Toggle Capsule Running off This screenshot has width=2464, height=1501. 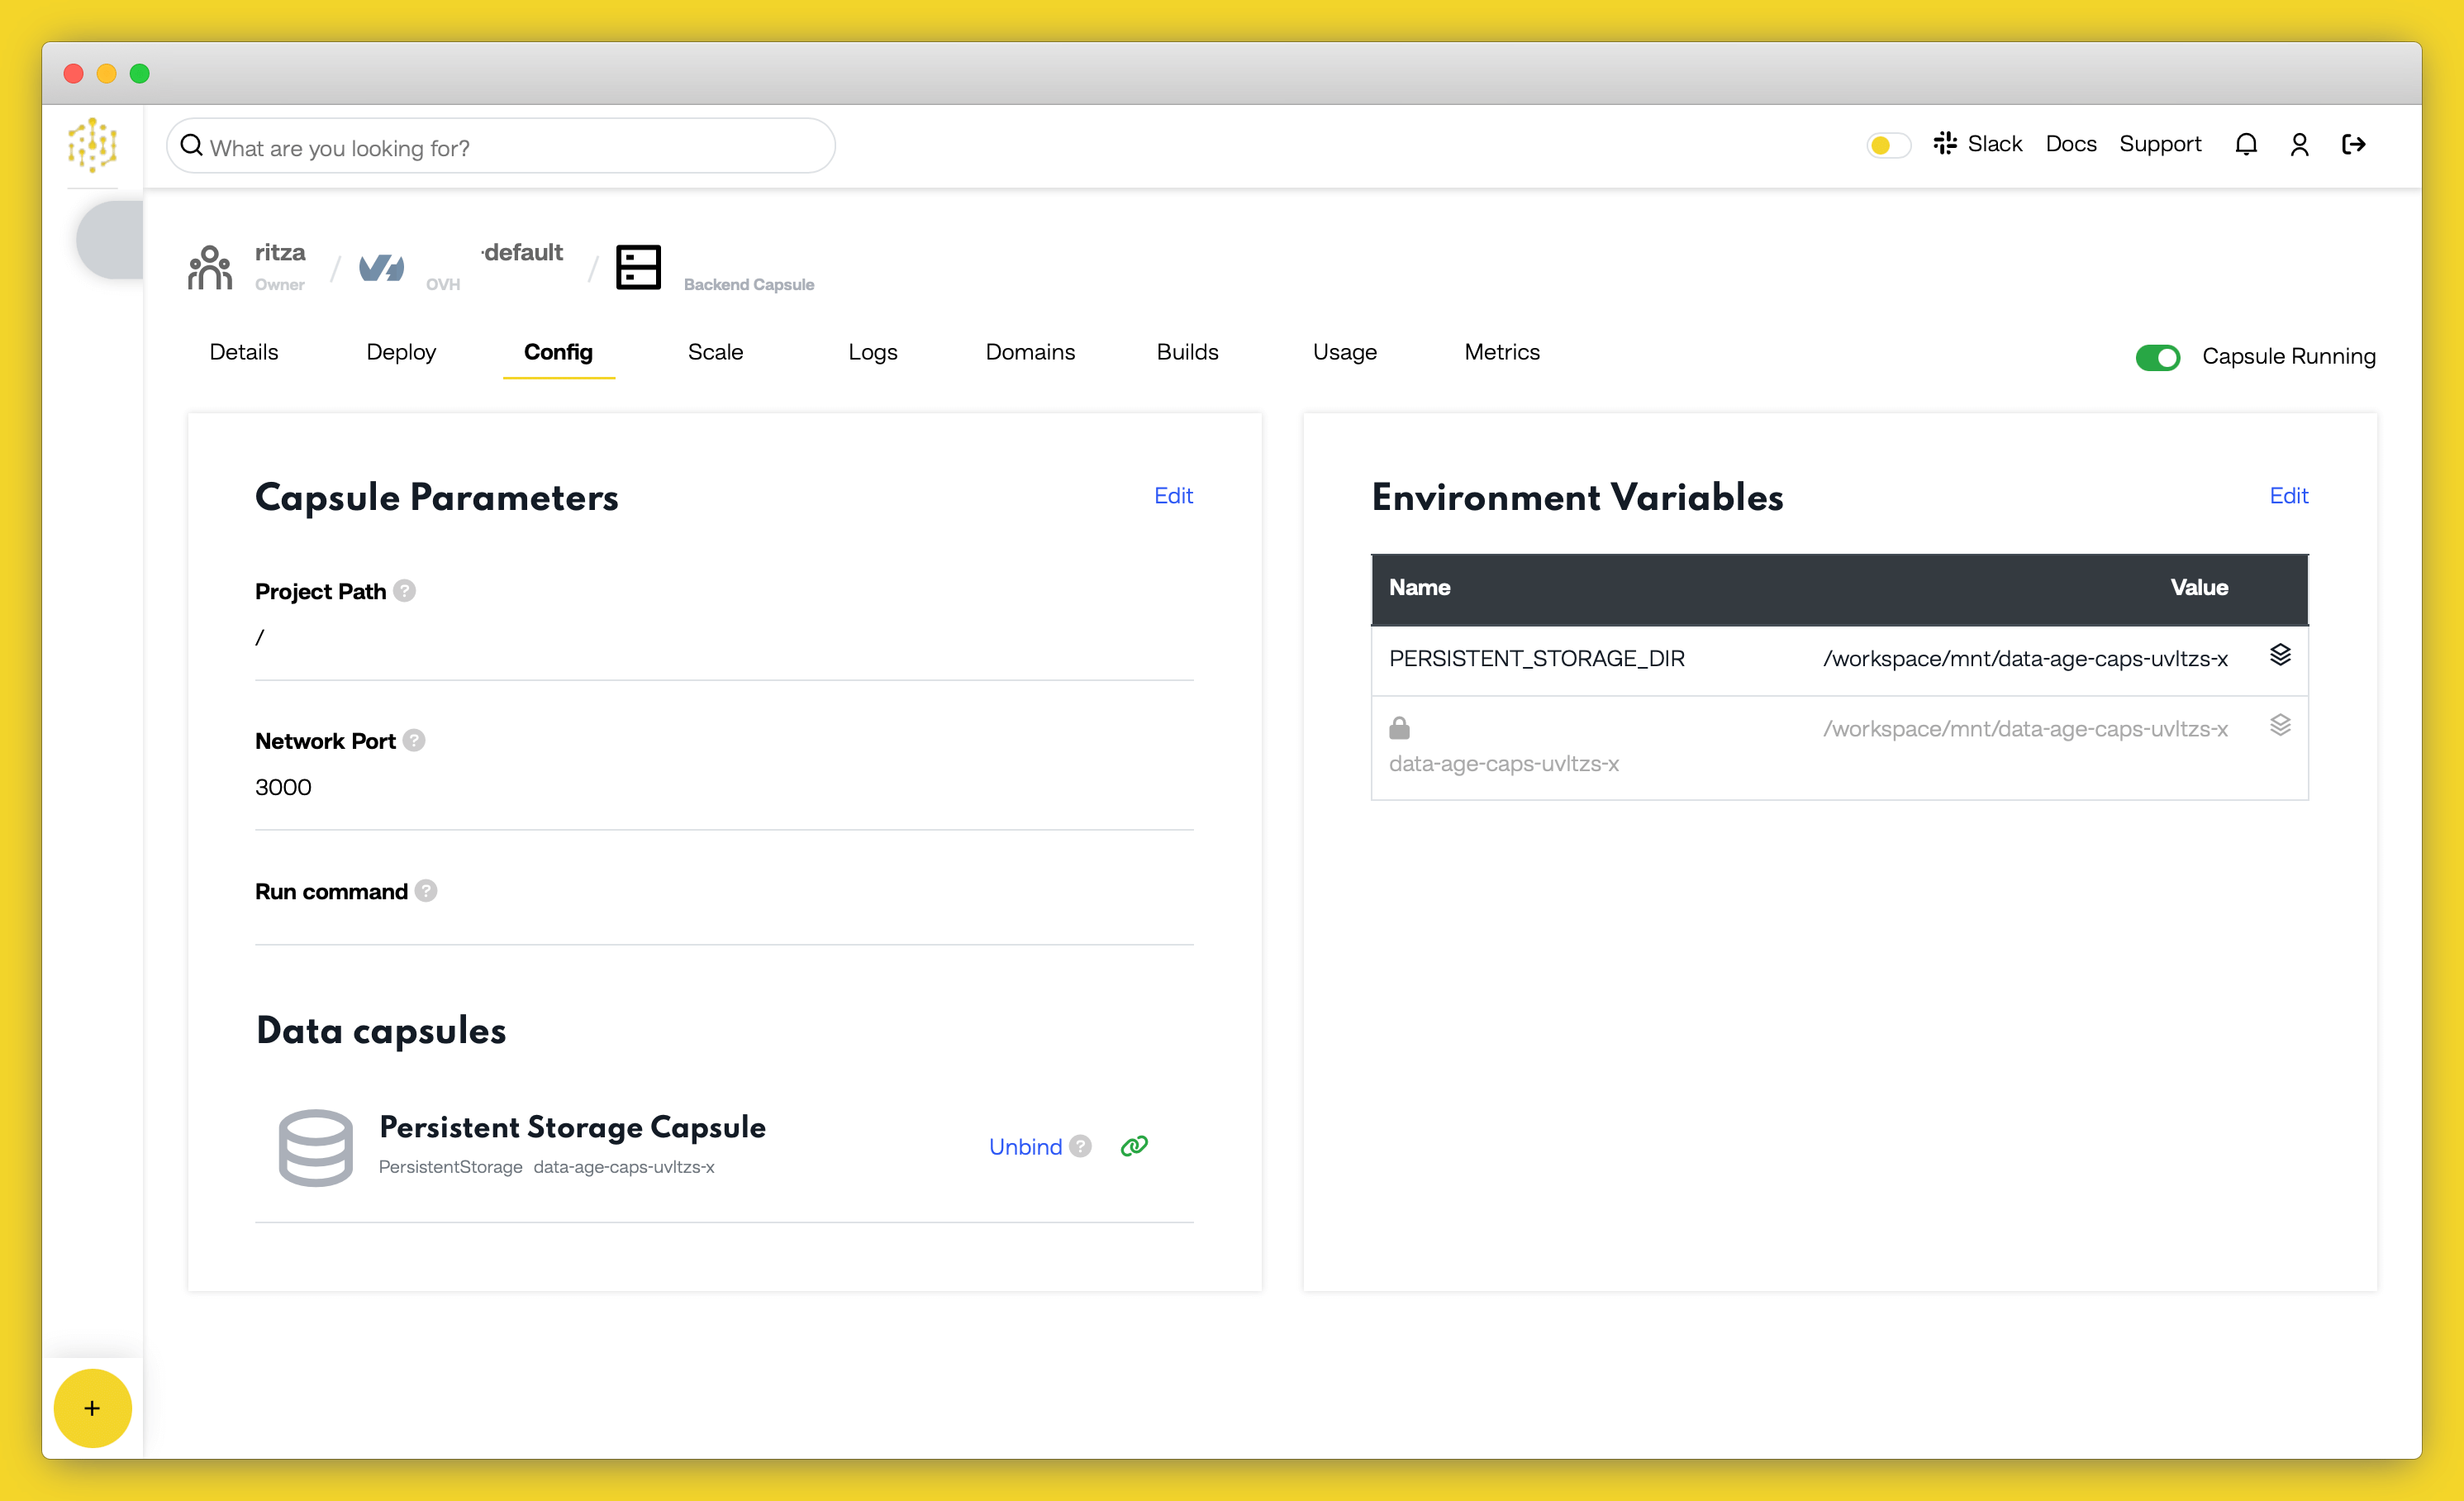point(2158,357)
